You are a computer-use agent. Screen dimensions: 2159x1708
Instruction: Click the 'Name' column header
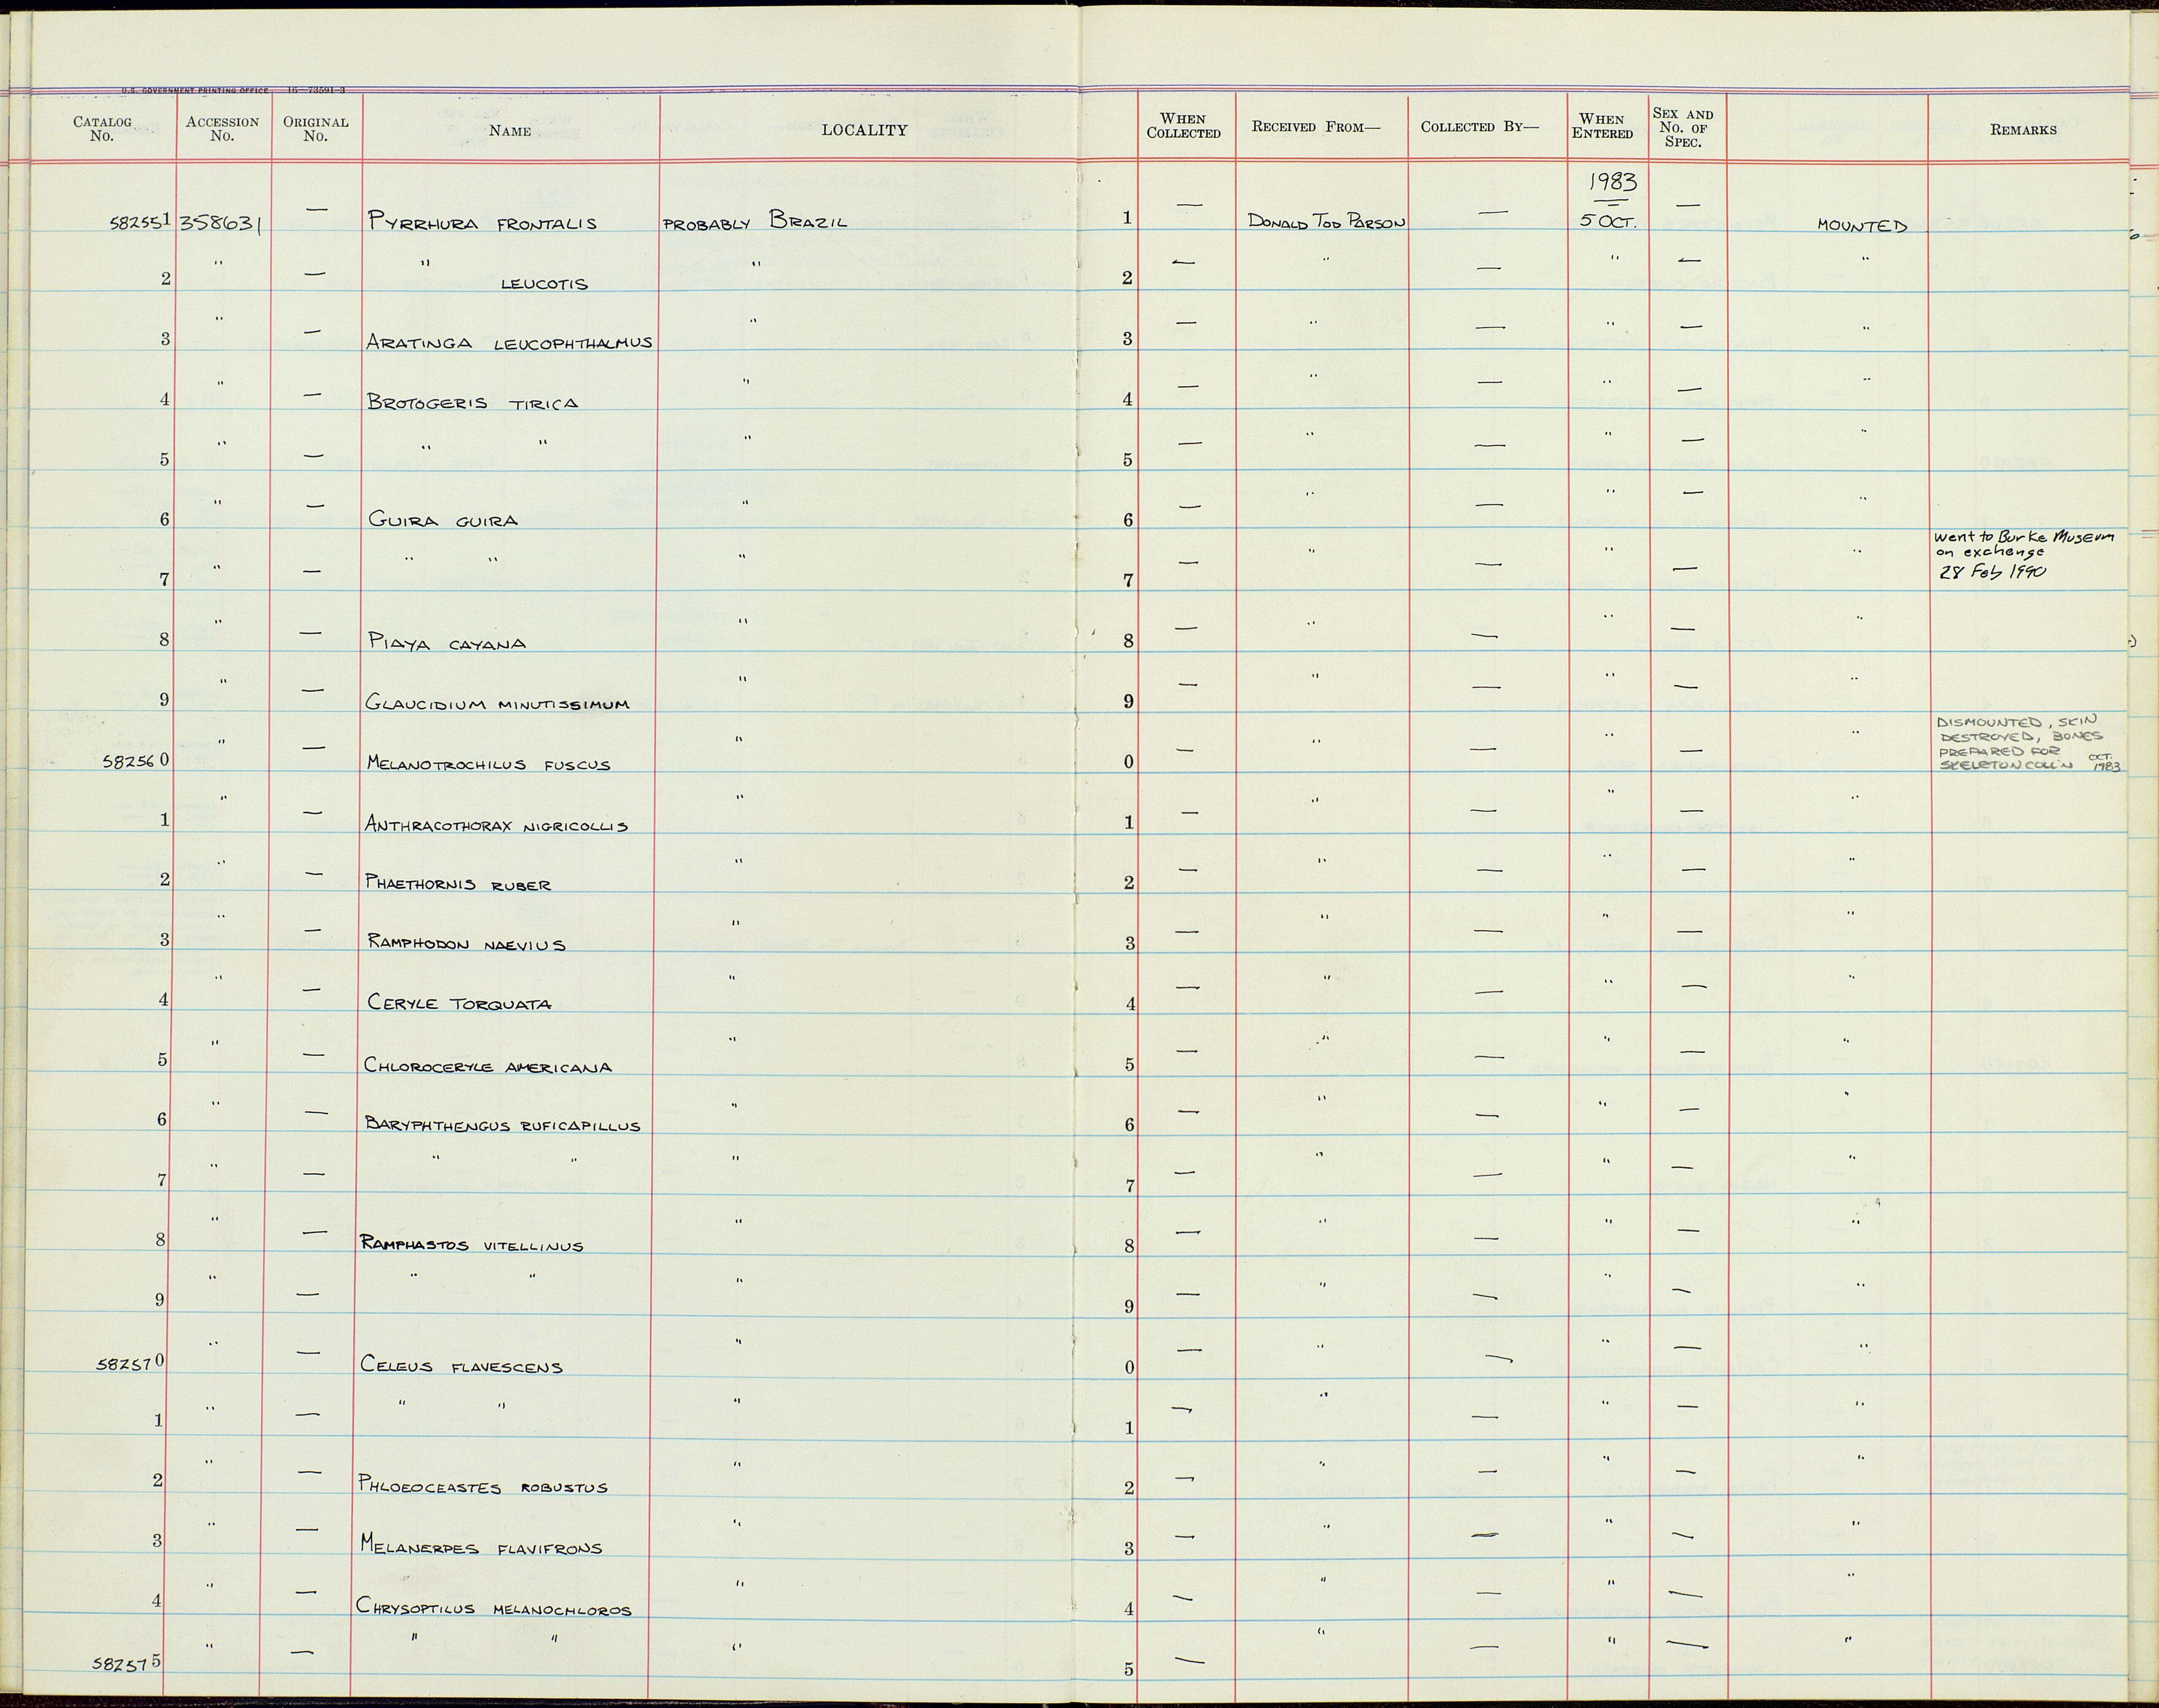(510, 130)
